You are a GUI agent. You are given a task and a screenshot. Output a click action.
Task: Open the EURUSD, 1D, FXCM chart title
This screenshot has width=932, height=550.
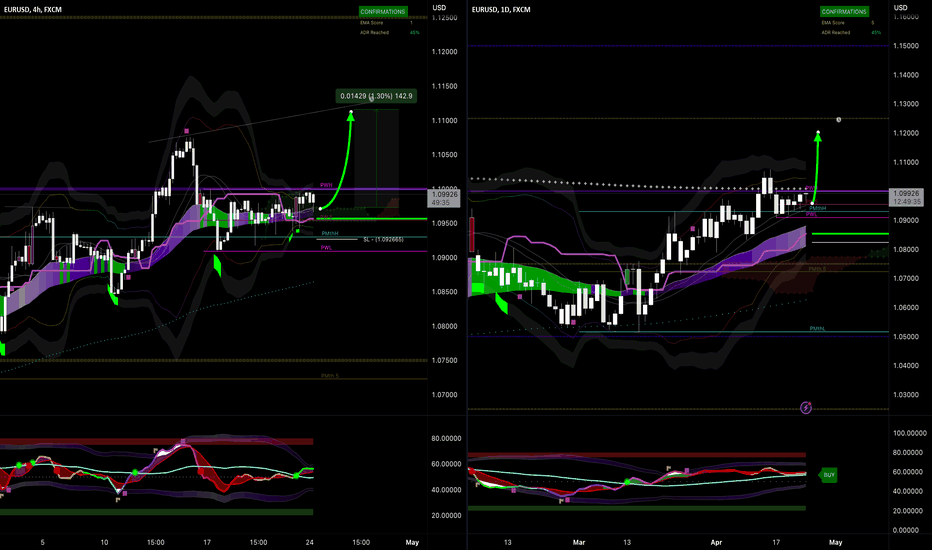coord(501,10)
